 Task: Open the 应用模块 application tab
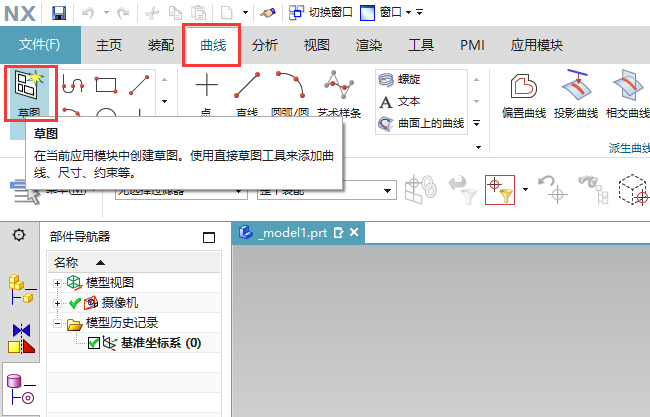[536, 45]
